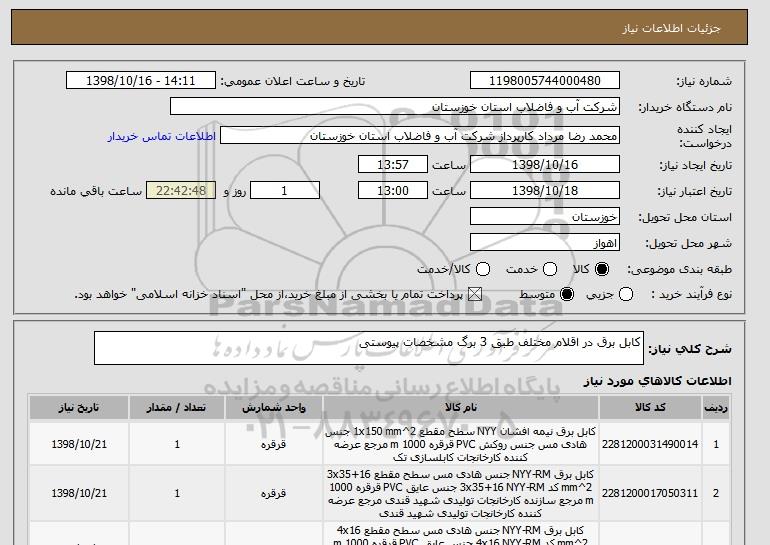Click the تاریخ اعتبار نیاز date 1398/10/18

click(545, 191)
